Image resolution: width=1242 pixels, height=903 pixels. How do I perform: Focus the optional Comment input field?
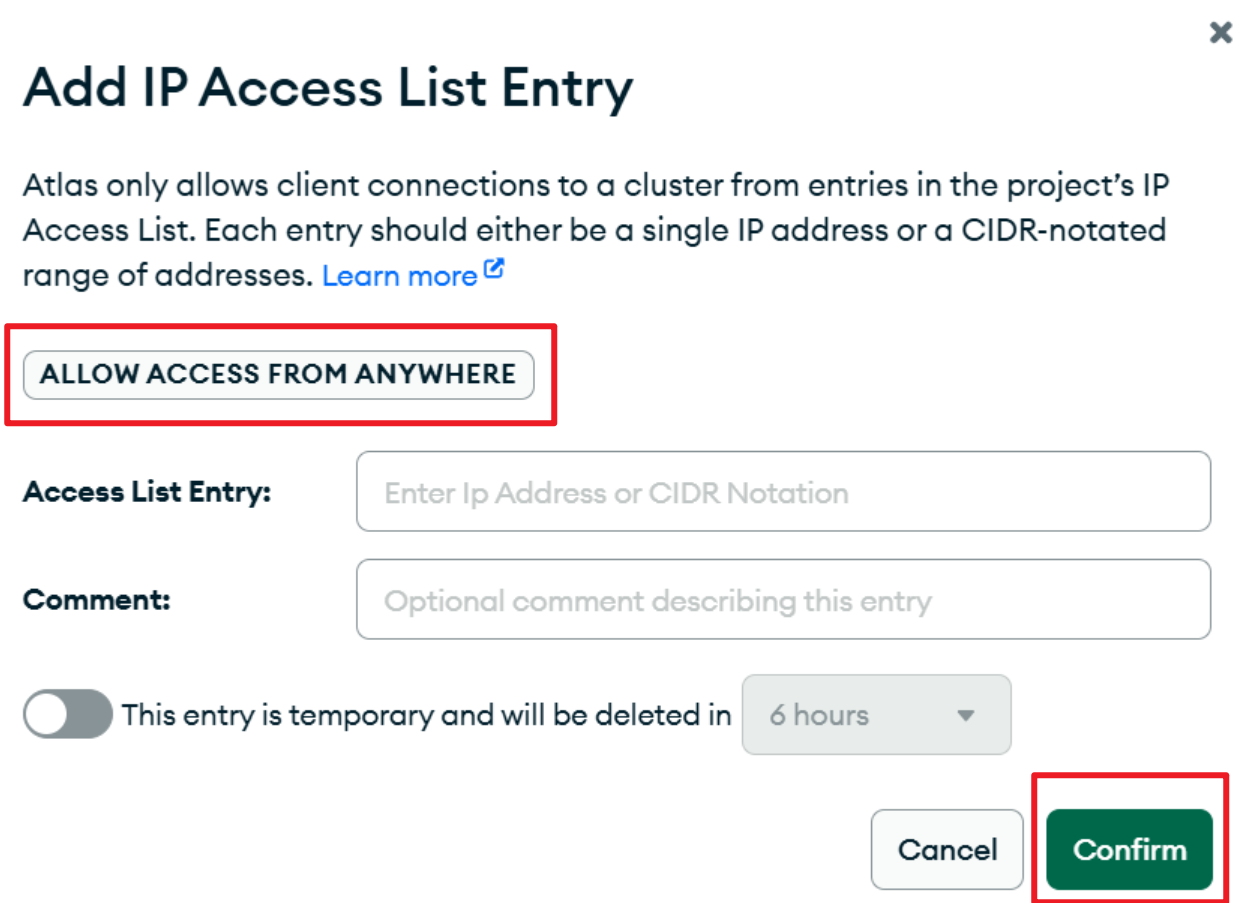pyautogui.click(x=783, y=599)
